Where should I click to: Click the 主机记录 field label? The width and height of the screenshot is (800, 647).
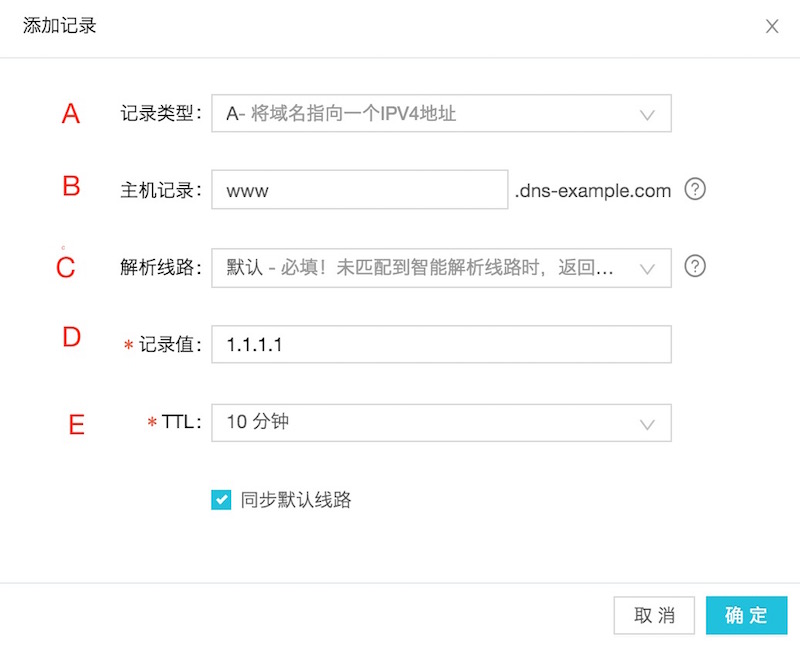coord(160,190)
